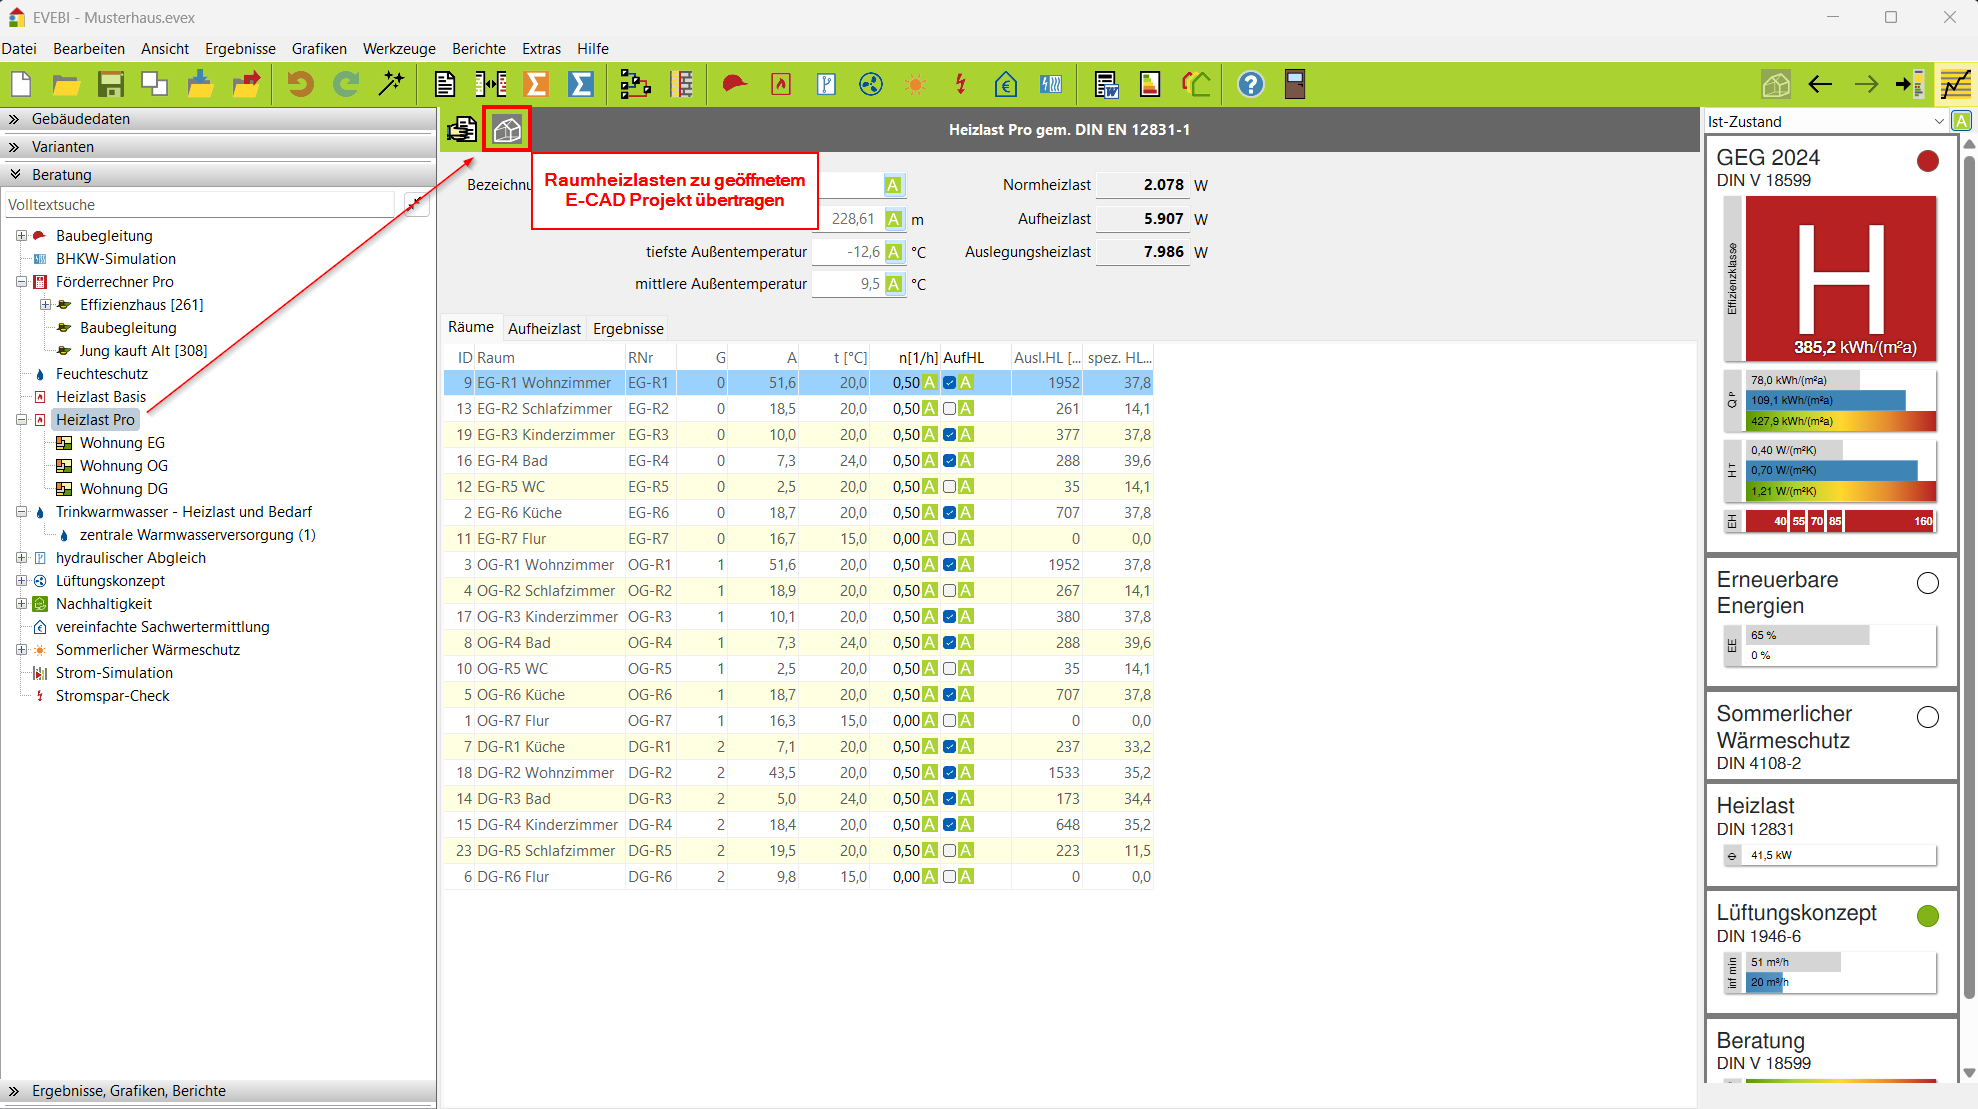
Task: Select Wohnung OG in the tree
Action: [123, 466]
